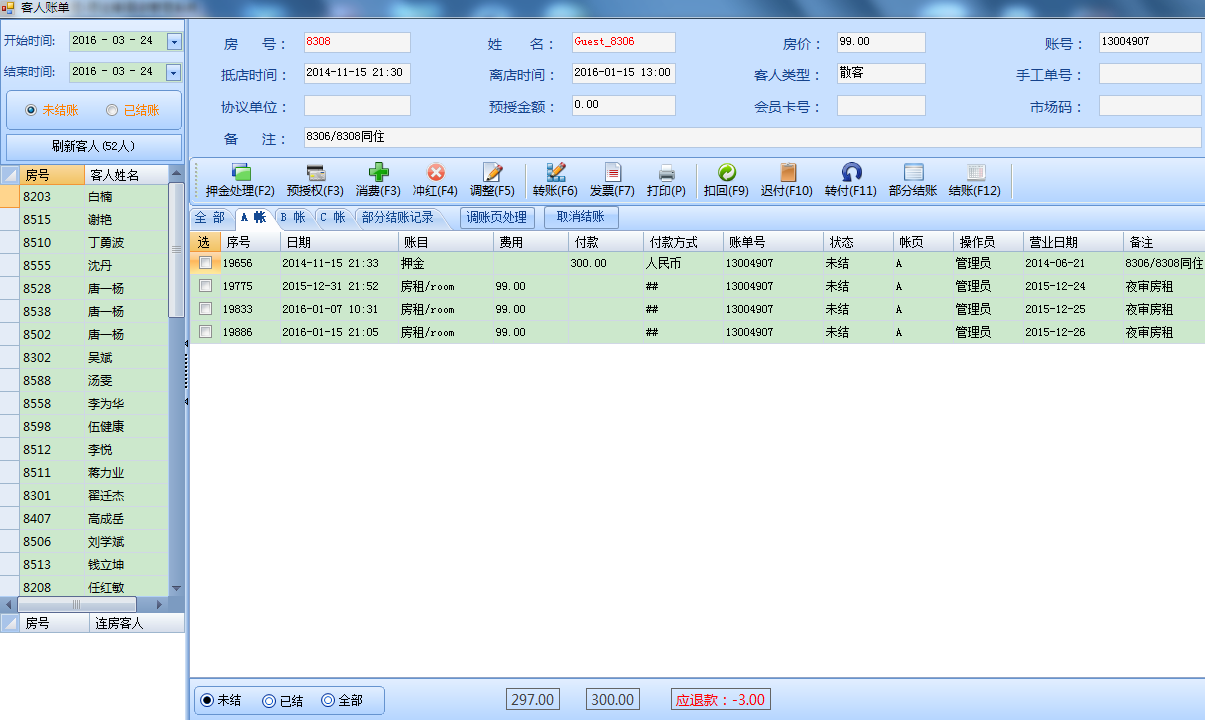Choose the 全部 filter at bottom
This screenshot has height=720, width=1205.
click(342, 701)
